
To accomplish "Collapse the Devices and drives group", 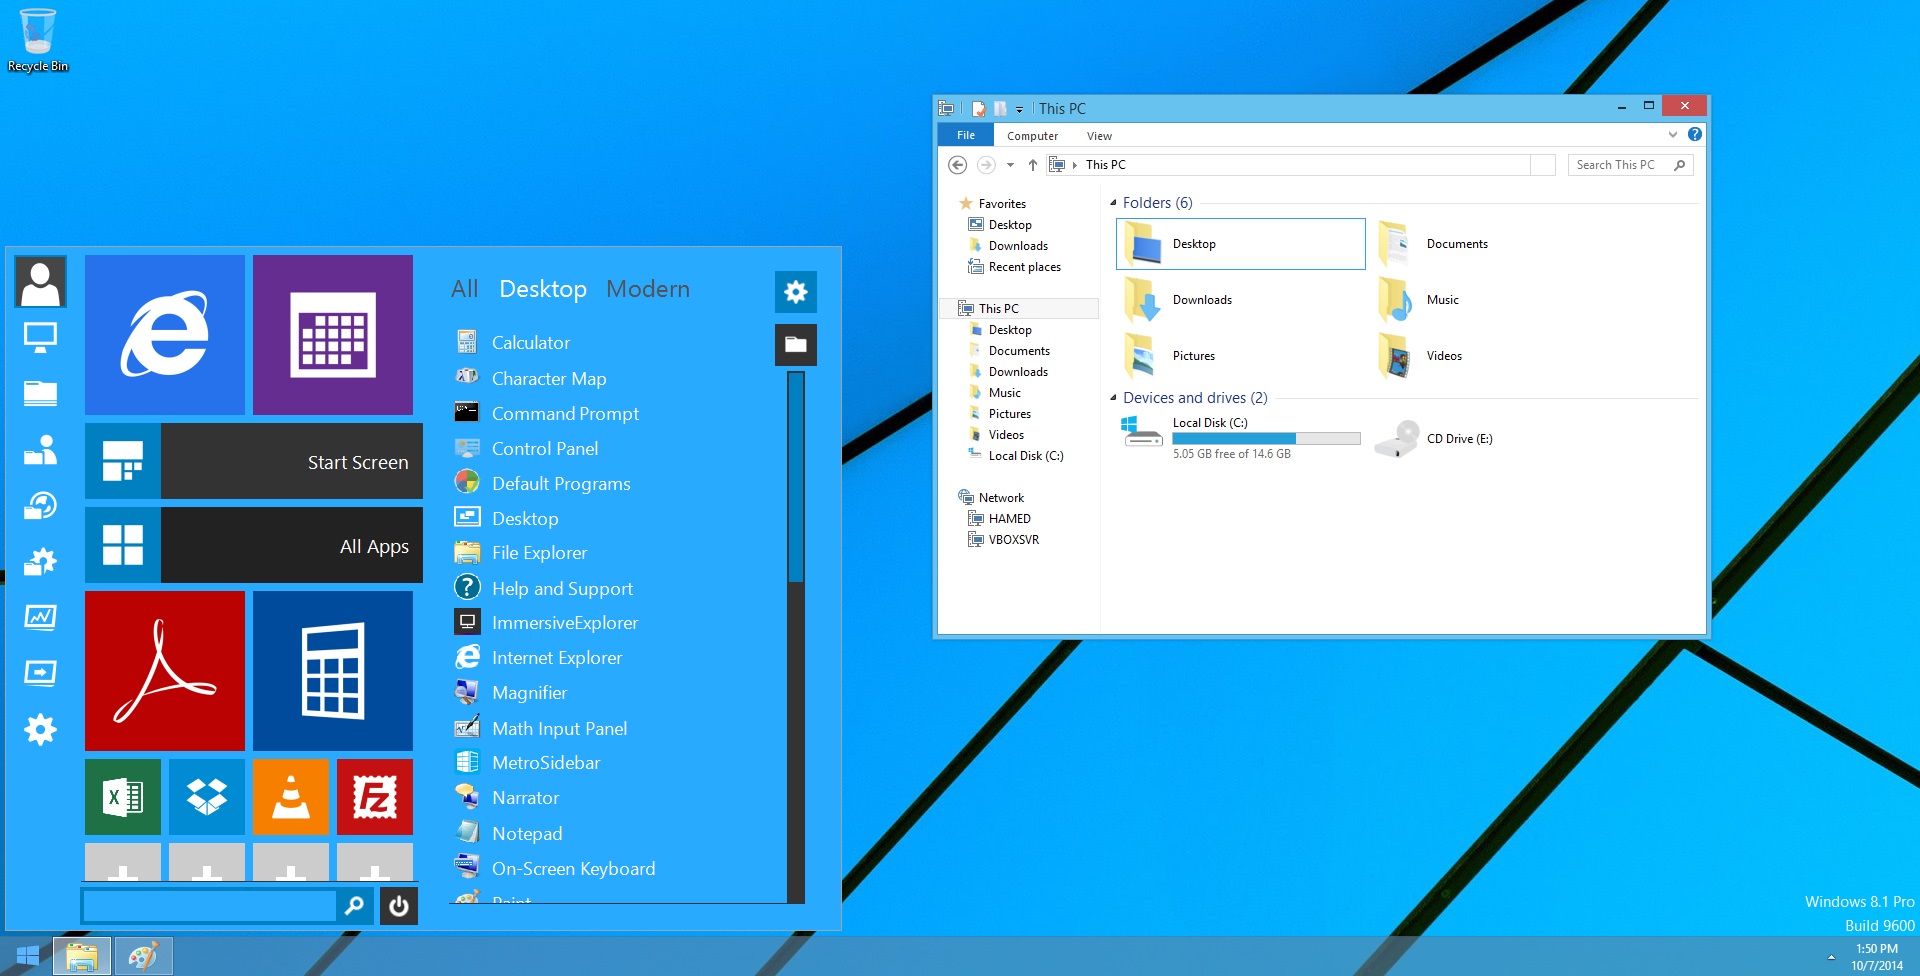I will [1113, 398].
